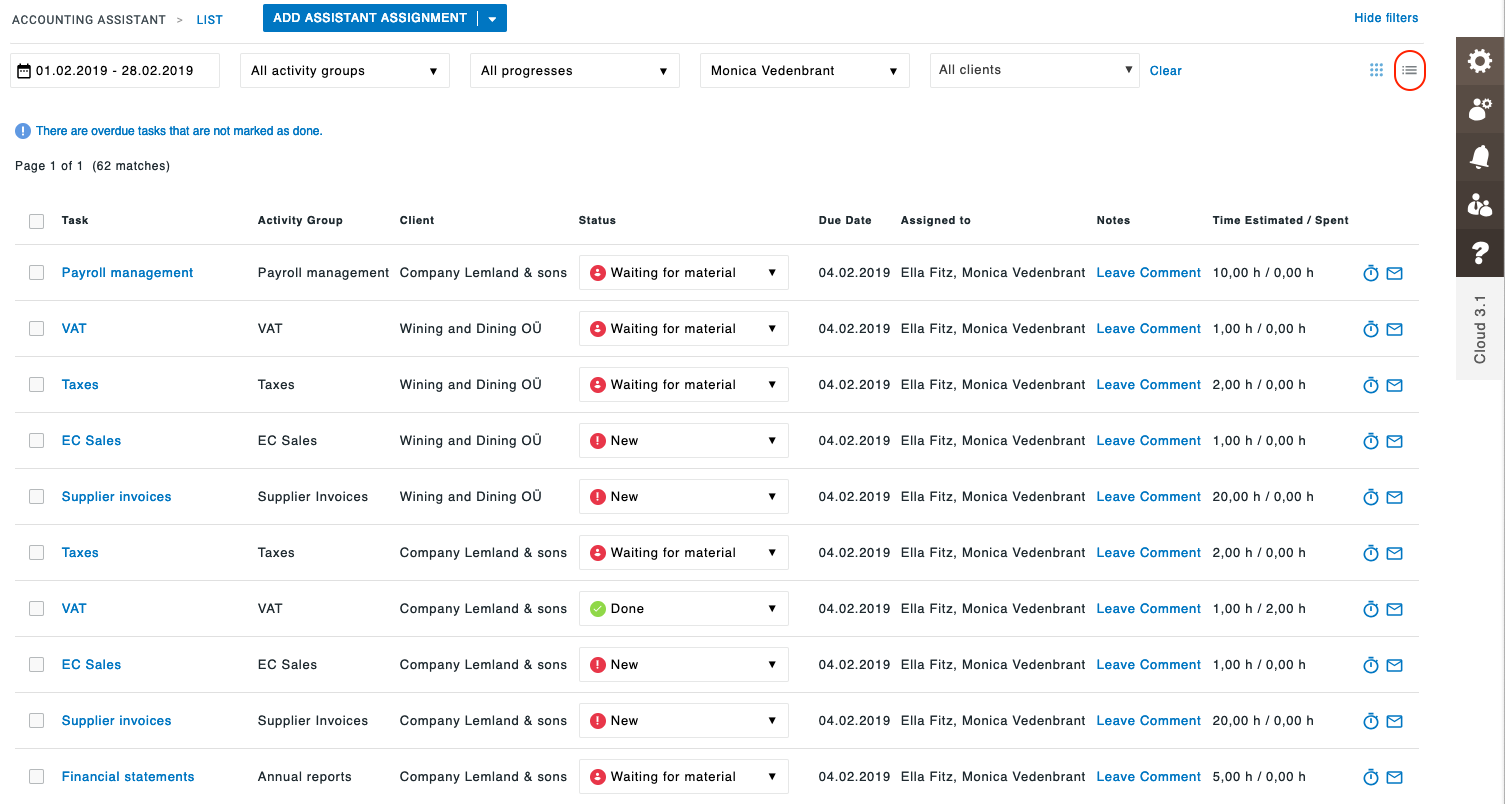1505x804 pixels.
Task: Check the Payroll management task checkbox
Action: 36,272
